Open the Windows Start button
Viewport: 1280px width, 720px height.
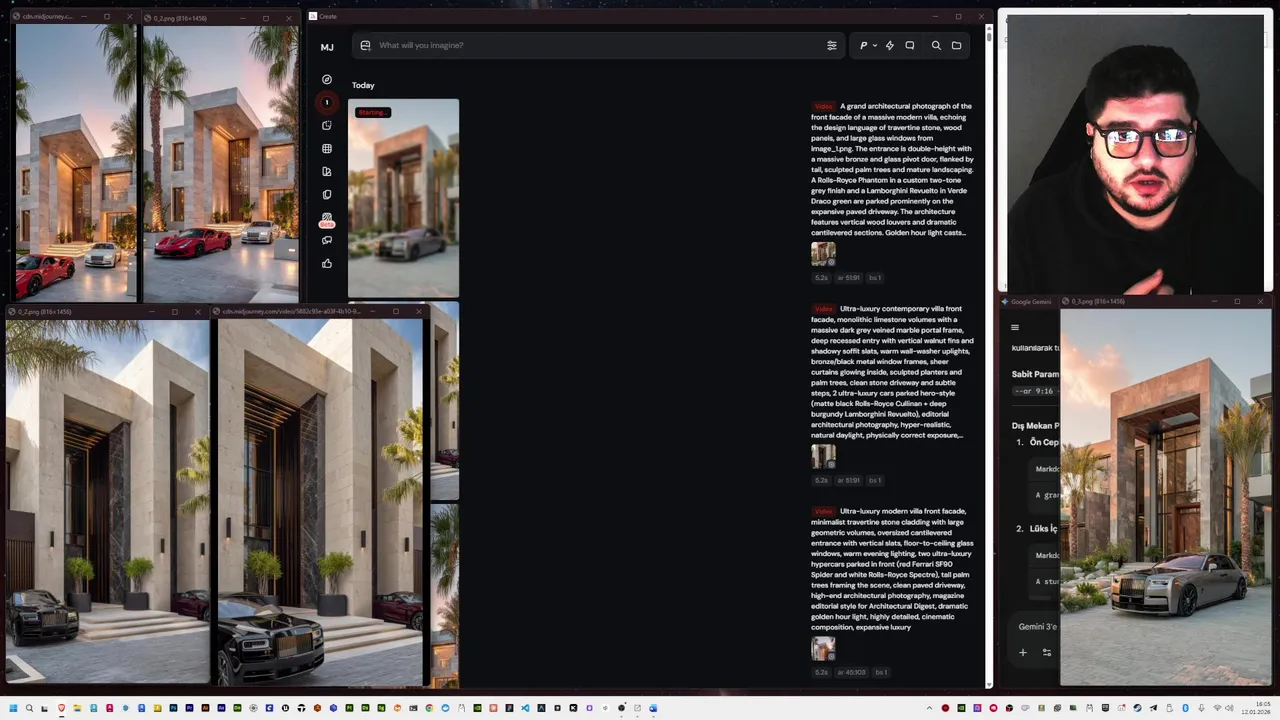point(12,708)
